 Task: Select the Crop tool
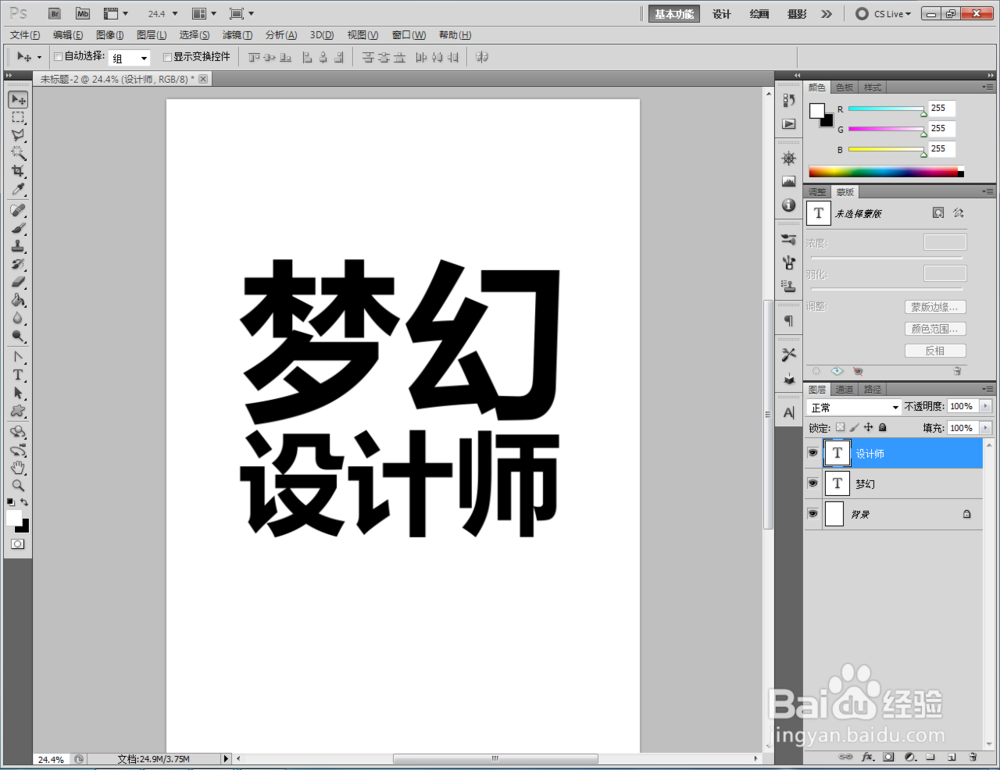click(x=18, y=171)
